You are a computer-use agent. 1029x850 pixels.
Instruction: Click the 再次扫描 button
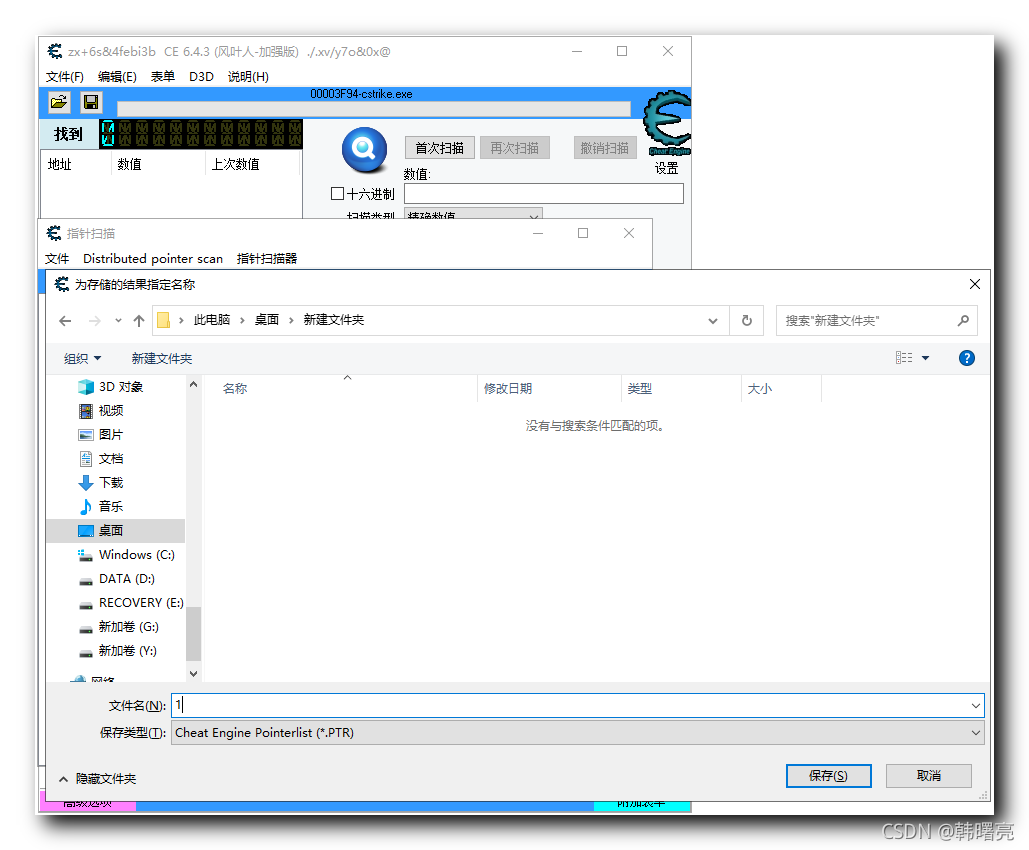tap(514, 148)
